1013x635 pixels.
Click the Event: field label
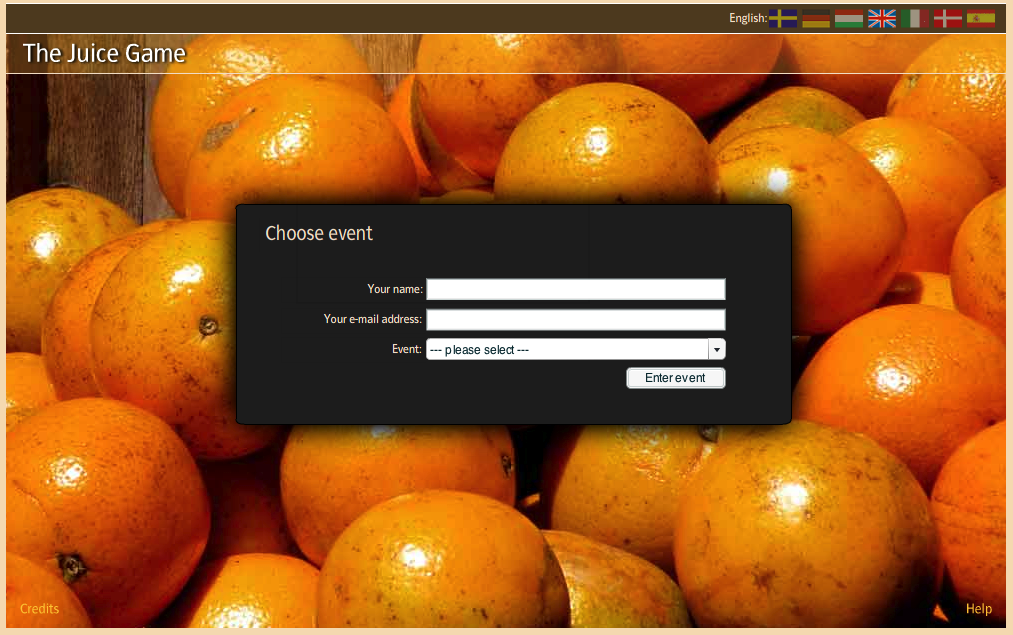point(407,349)
